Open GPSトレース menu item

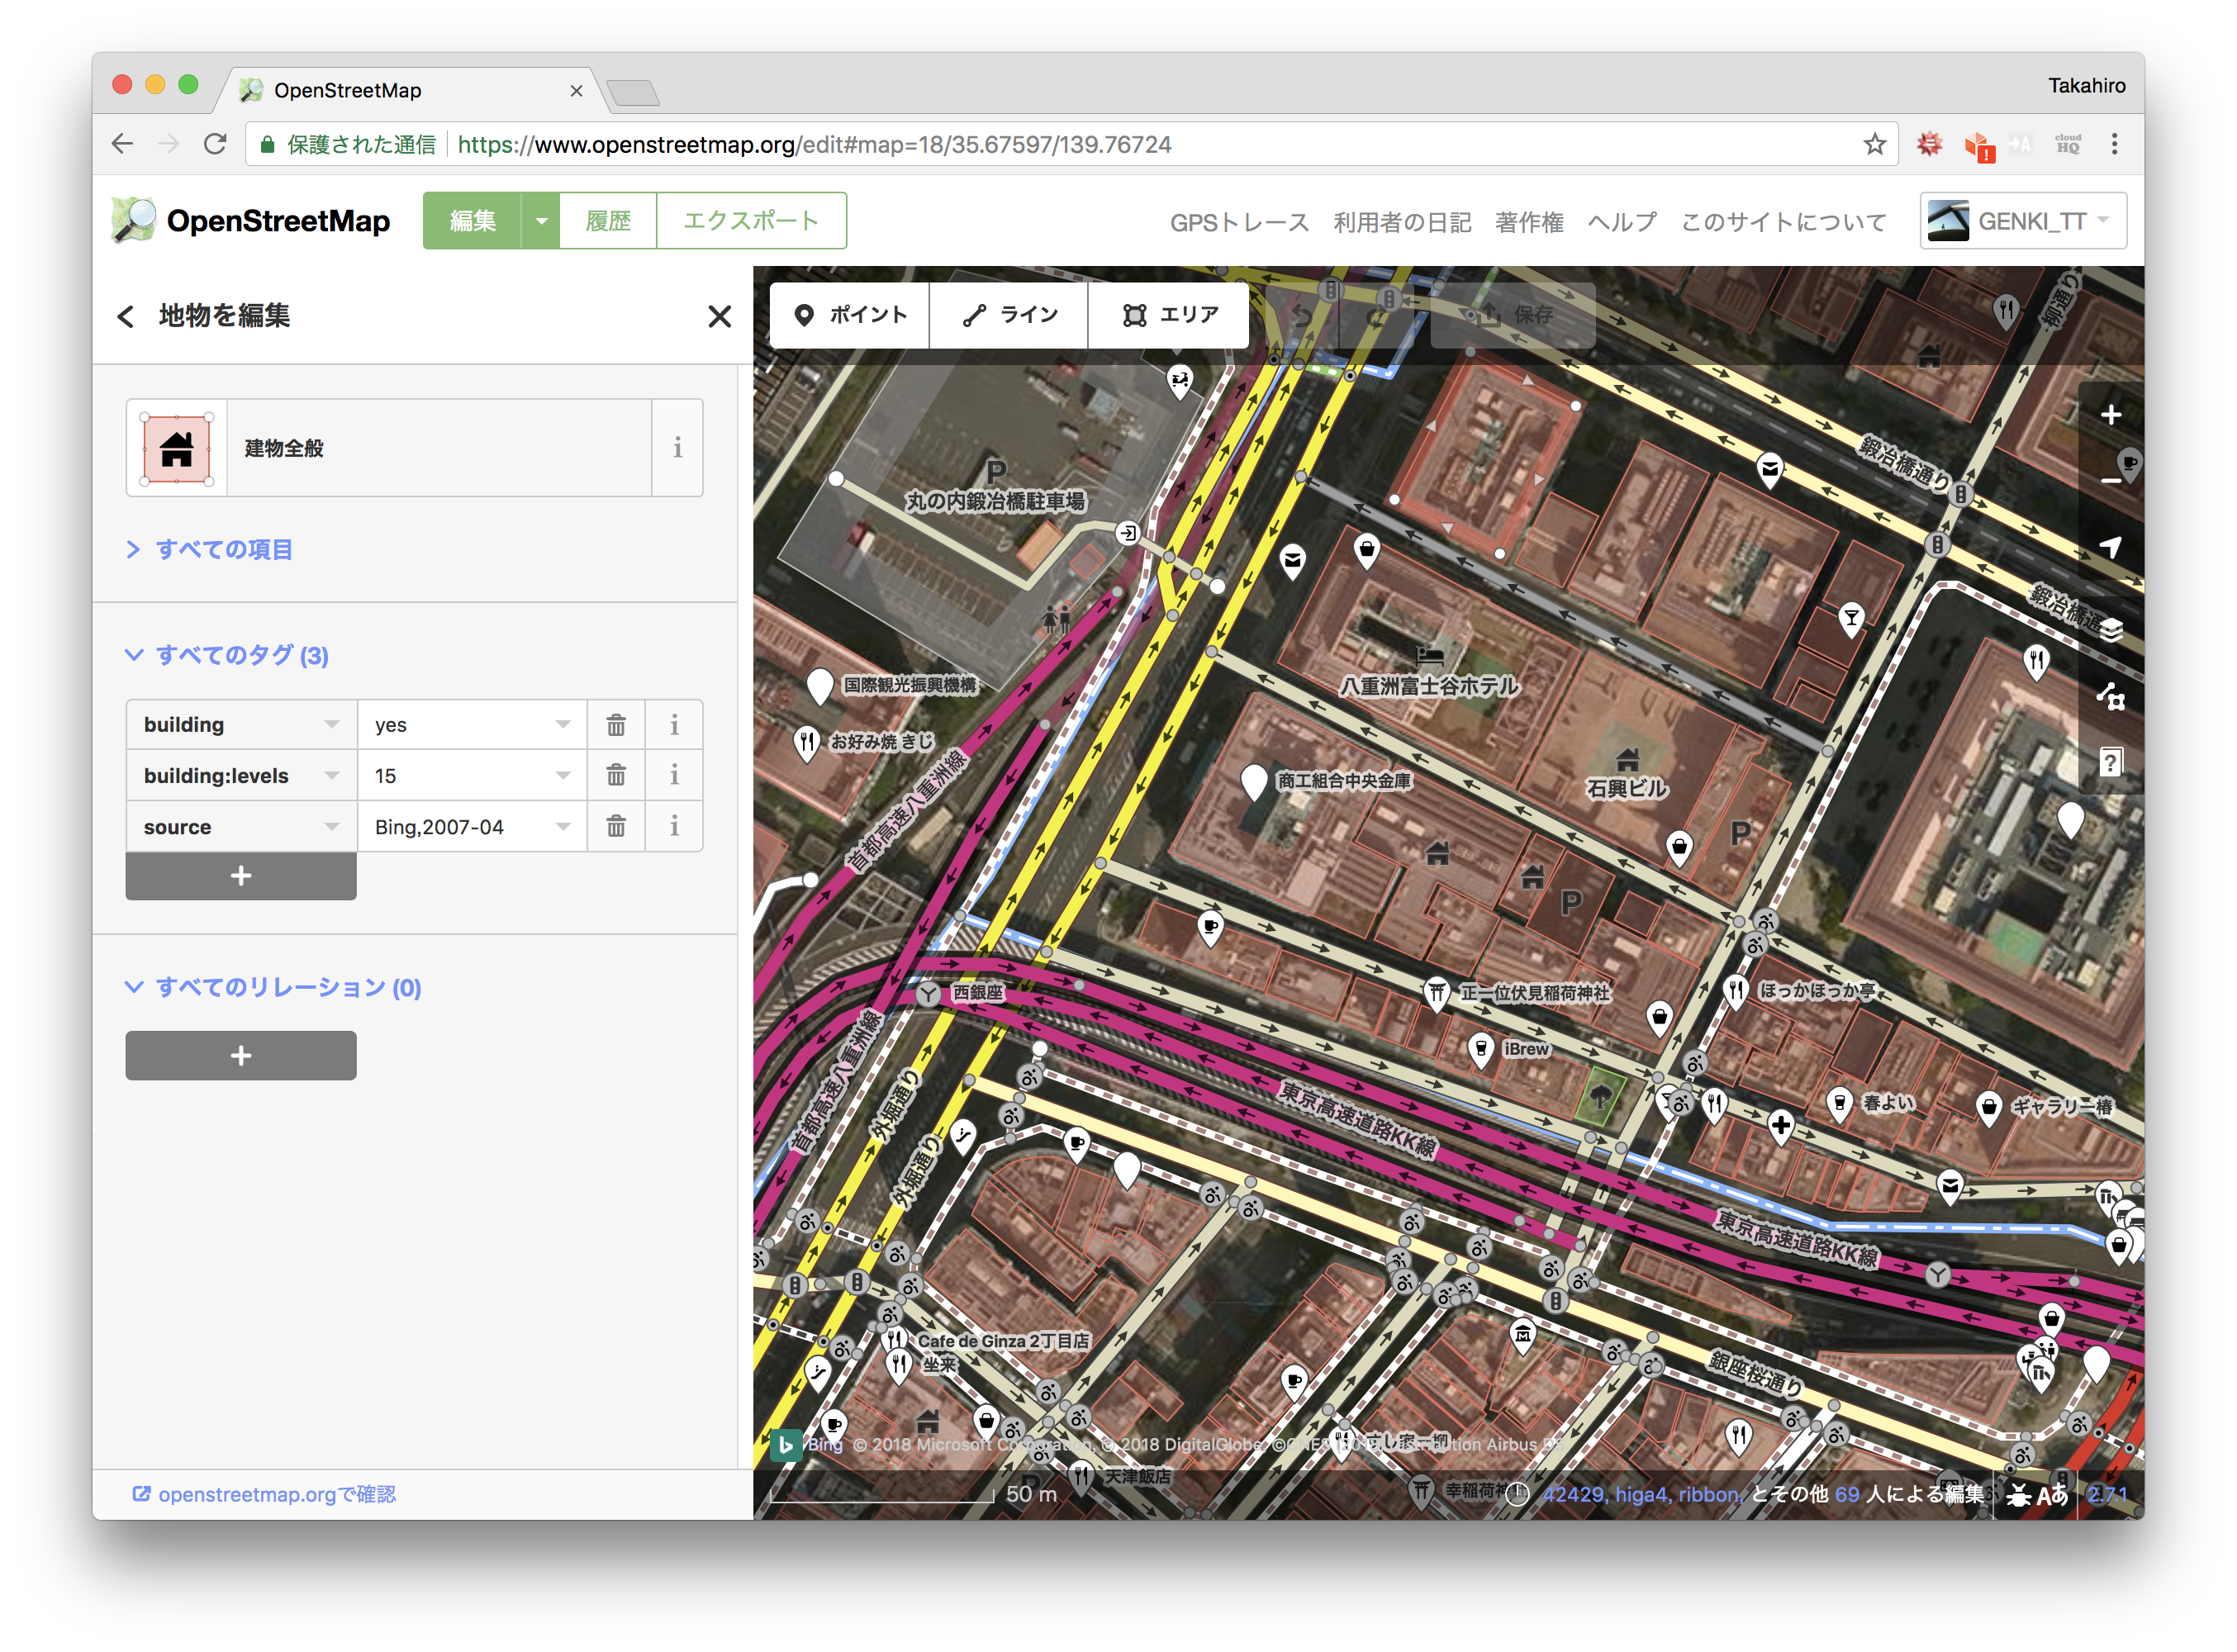(x=1239, y=222)
